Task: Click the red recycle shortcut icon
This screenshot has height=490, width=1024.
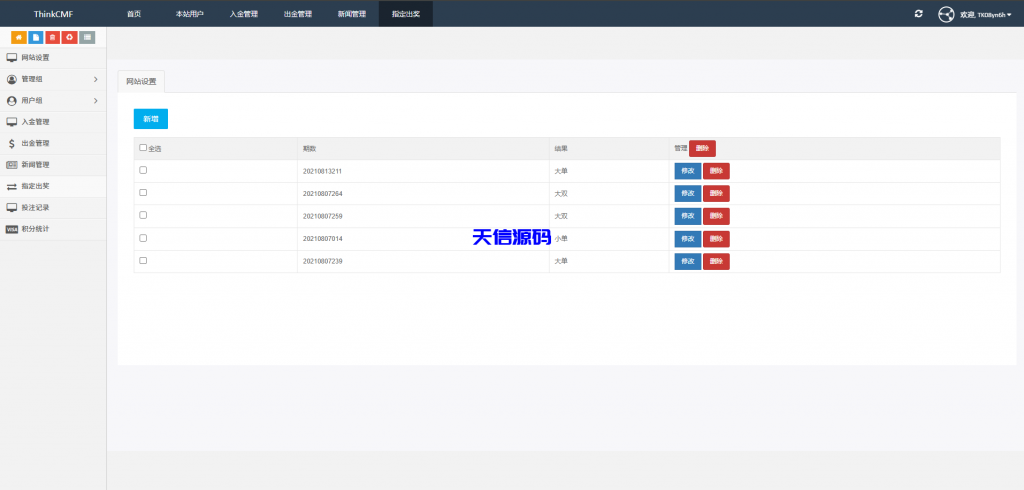Action: (69, 37)
